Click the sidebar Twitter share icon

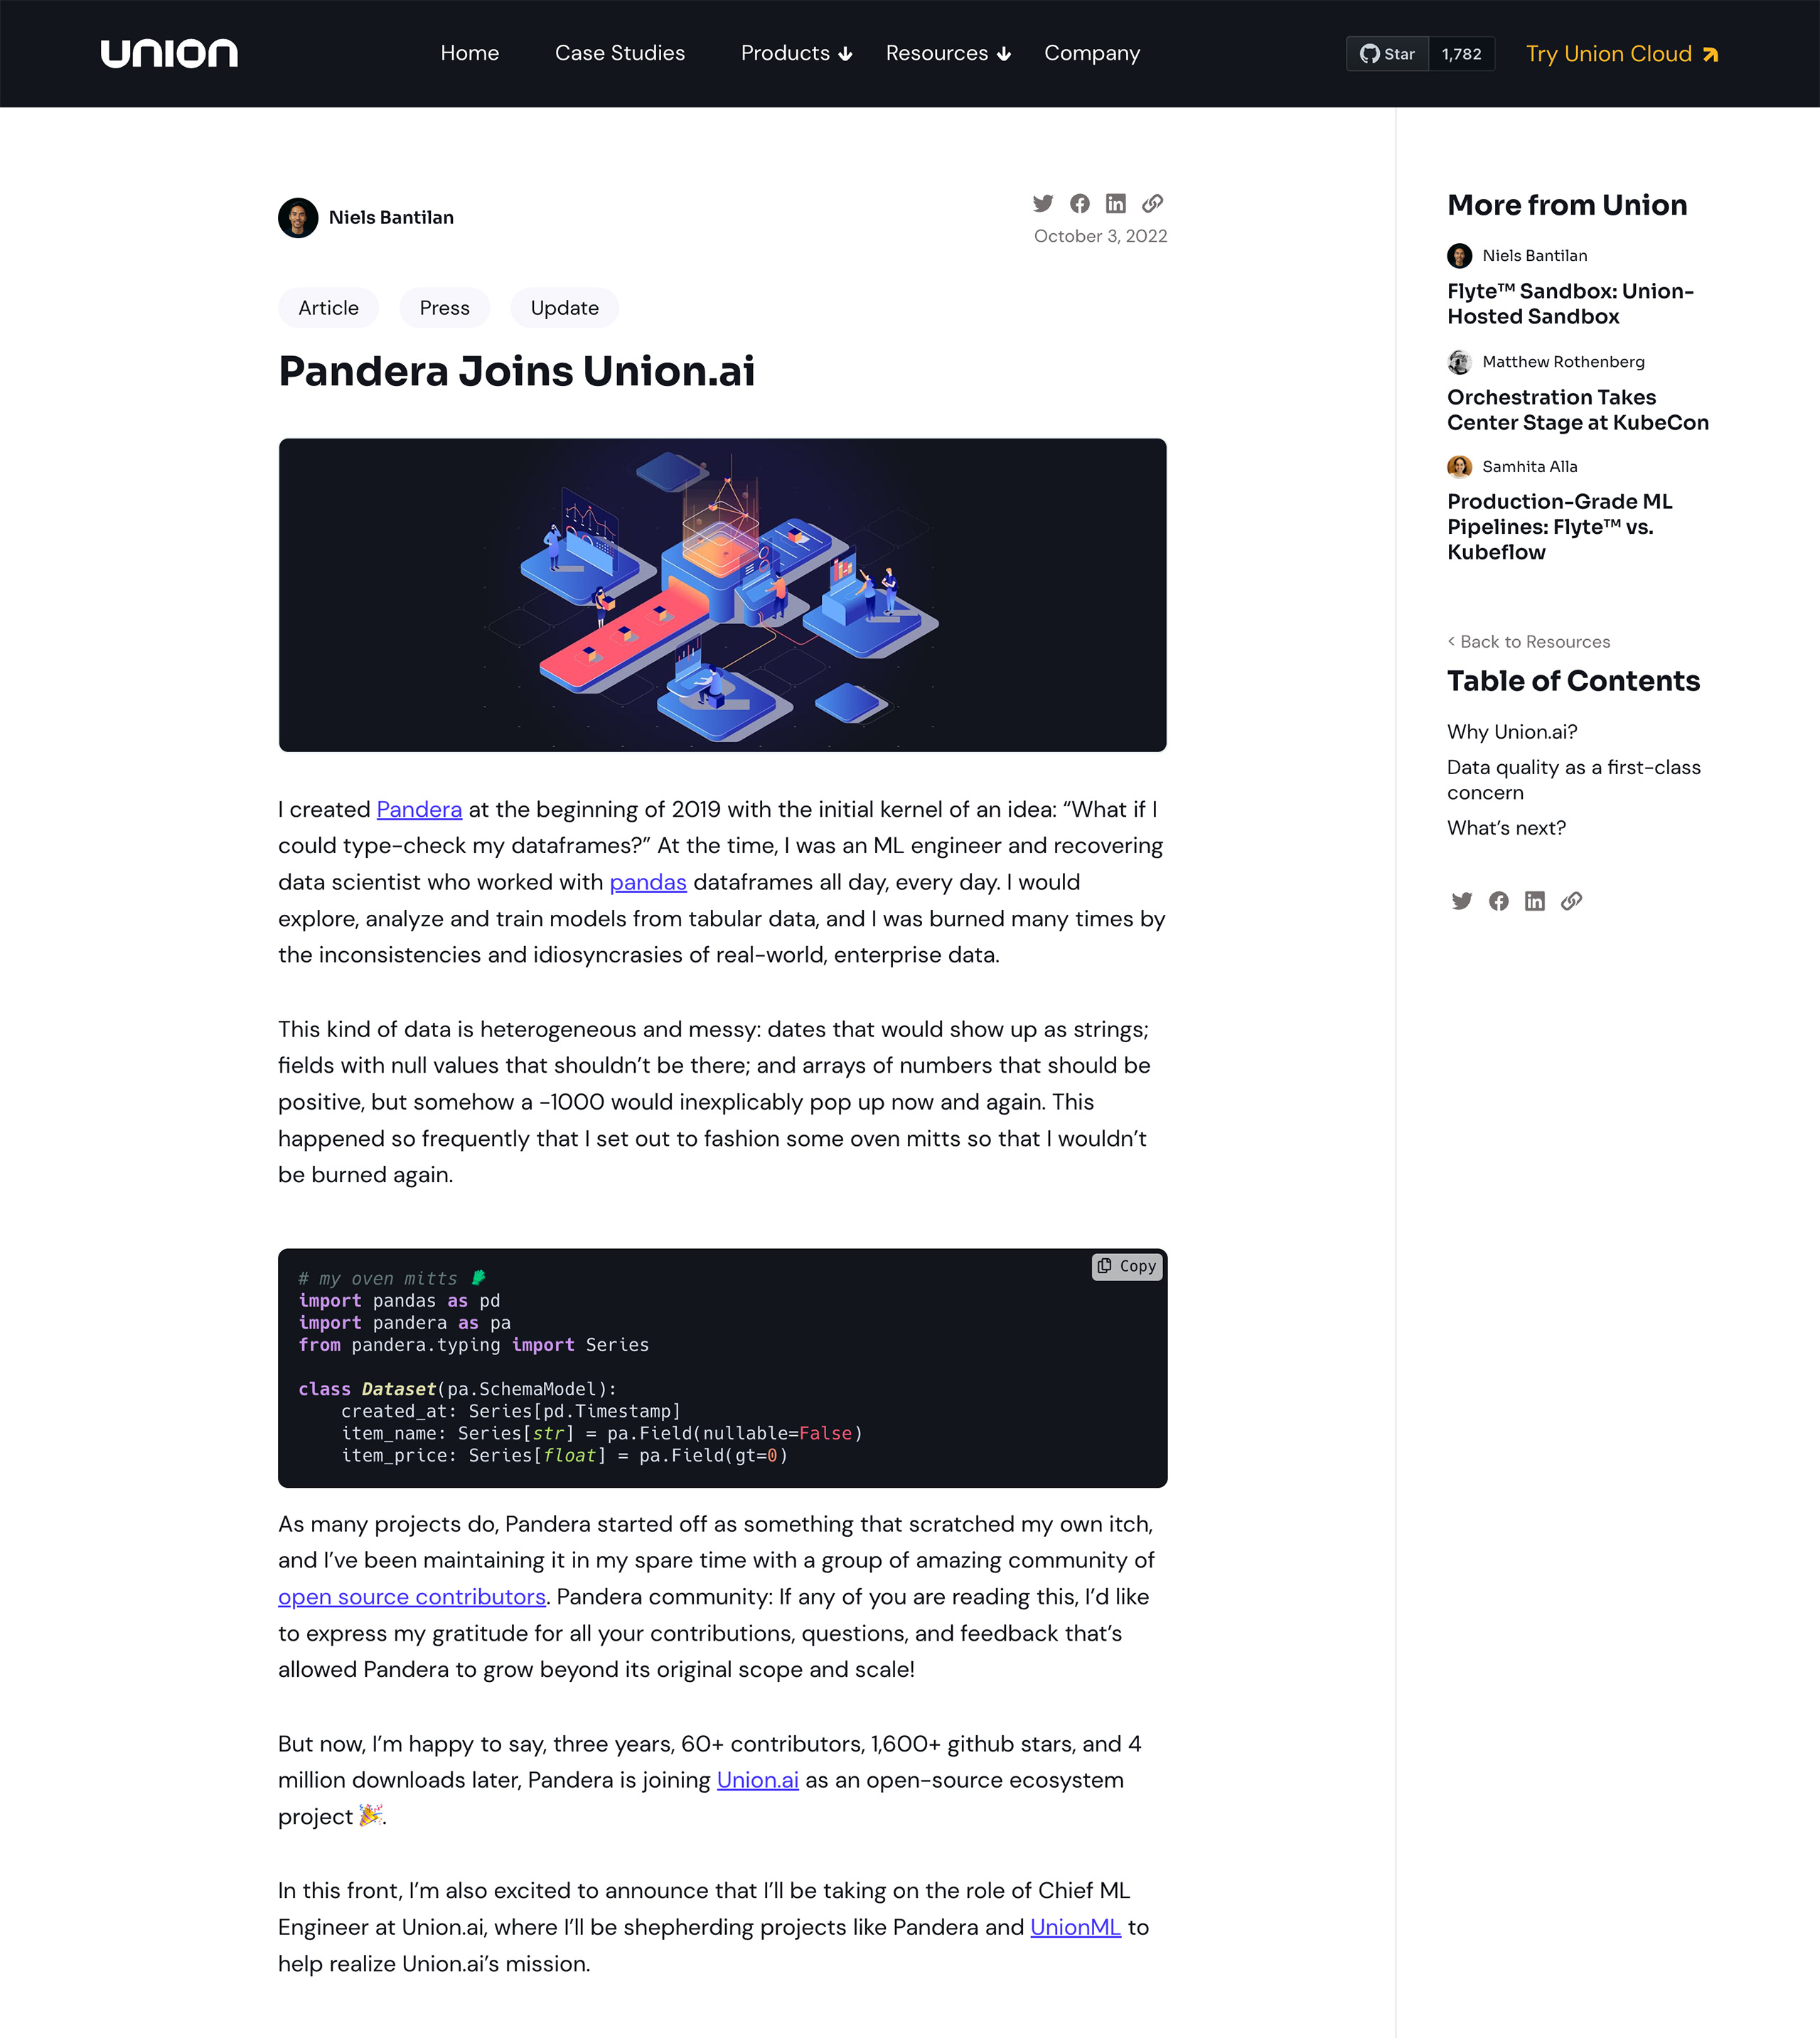(x=1461, y=901)
